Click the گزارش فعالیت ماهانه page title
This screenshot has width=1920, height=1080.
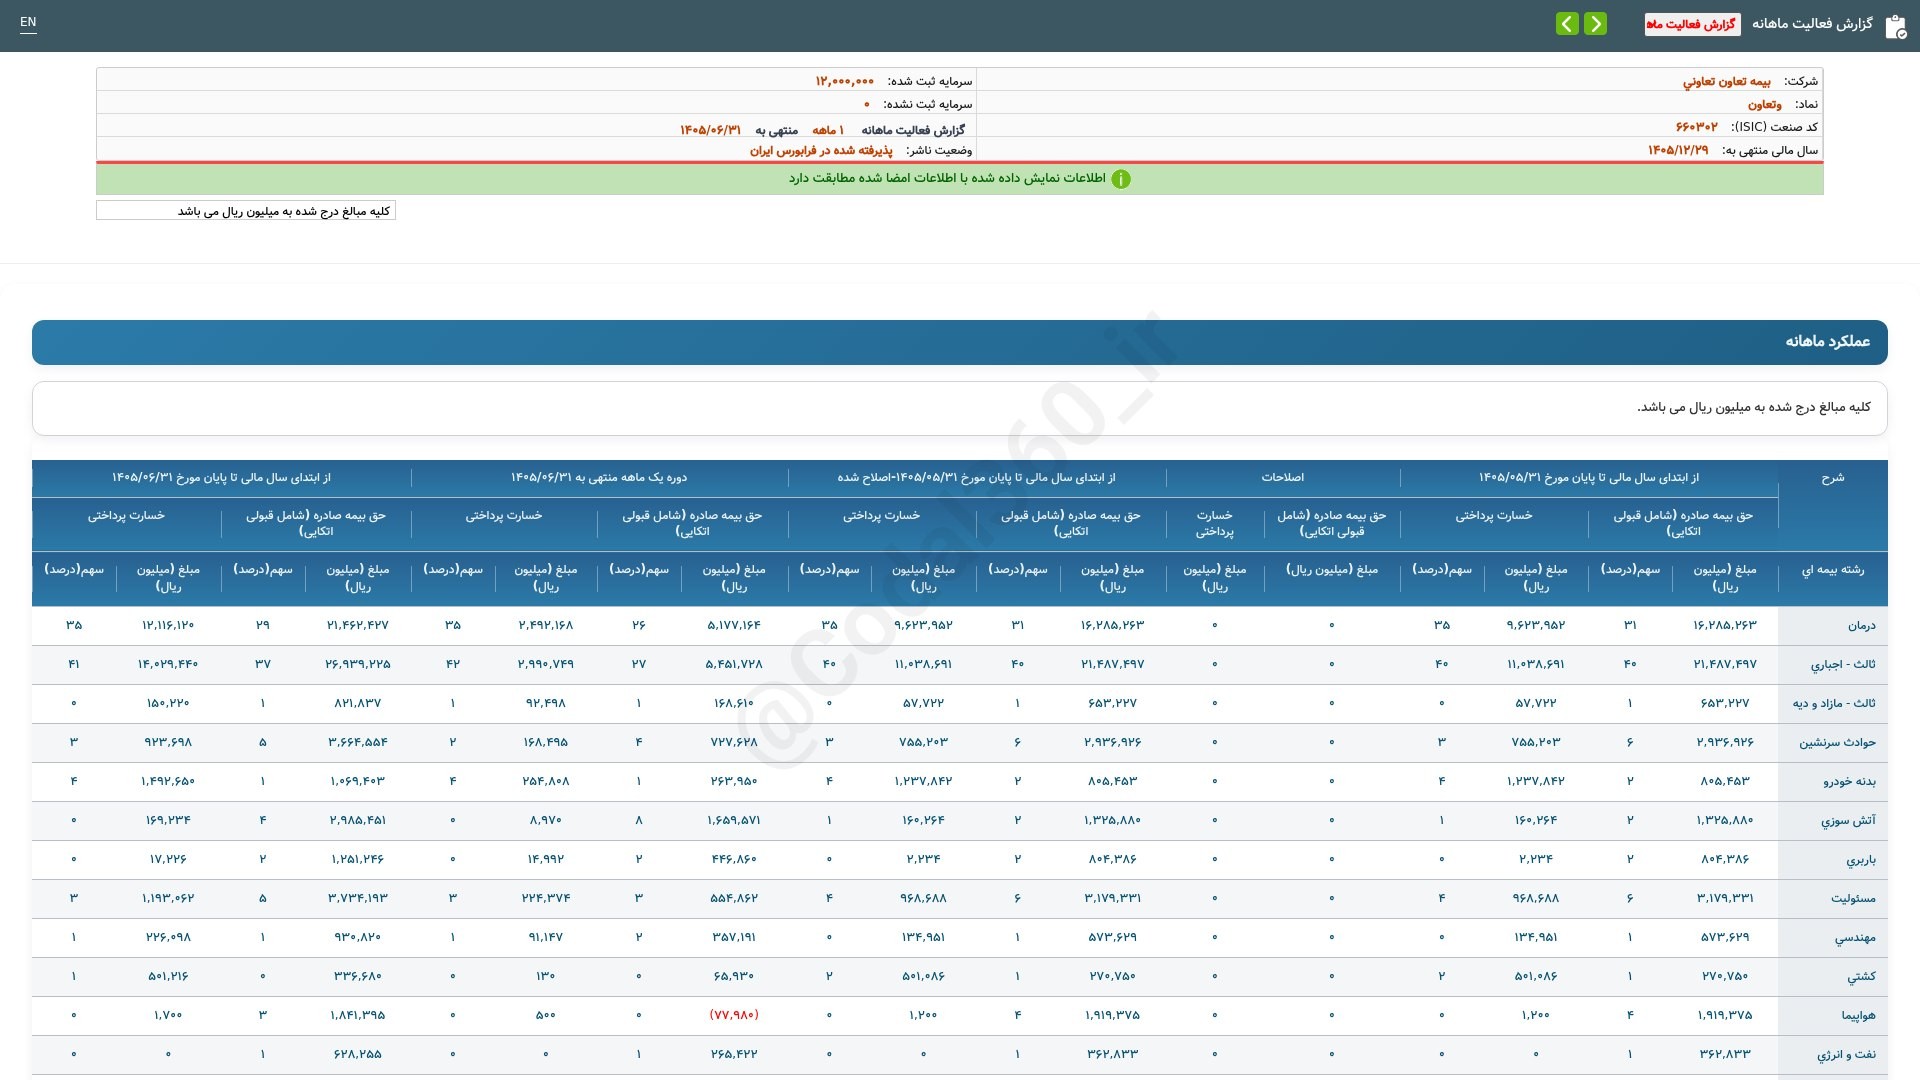1812,24
